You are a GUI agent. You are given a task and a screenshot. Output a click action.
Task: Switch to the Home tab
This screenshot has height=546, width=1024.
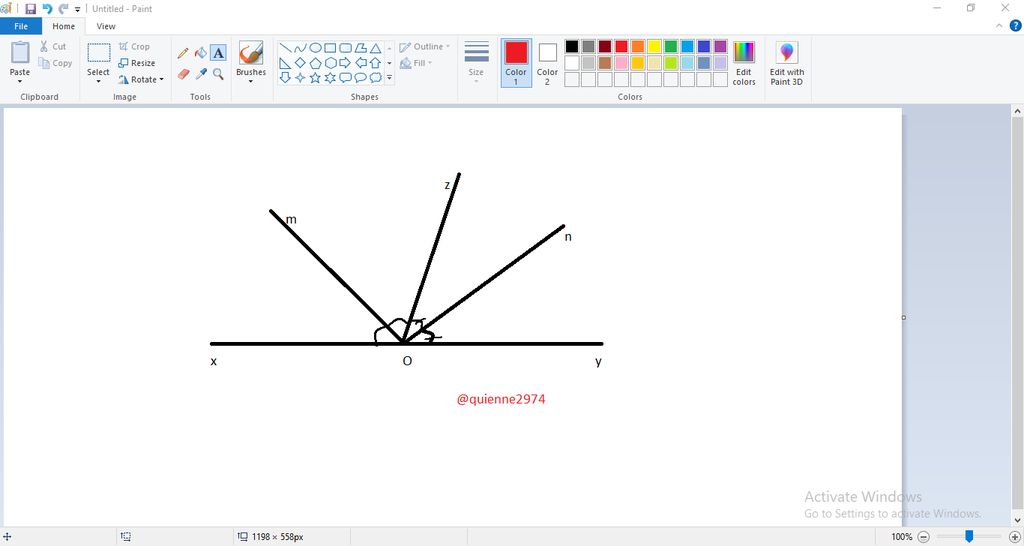tap(63, 26)
